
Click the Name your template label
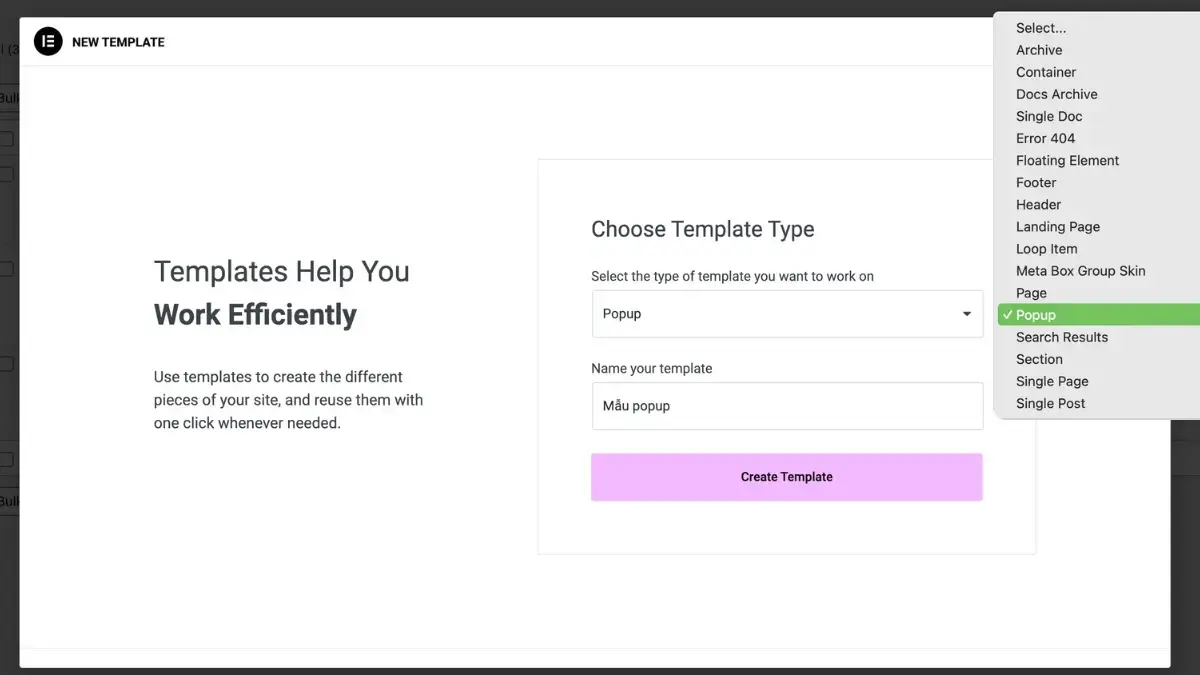(x=652, y=368)
